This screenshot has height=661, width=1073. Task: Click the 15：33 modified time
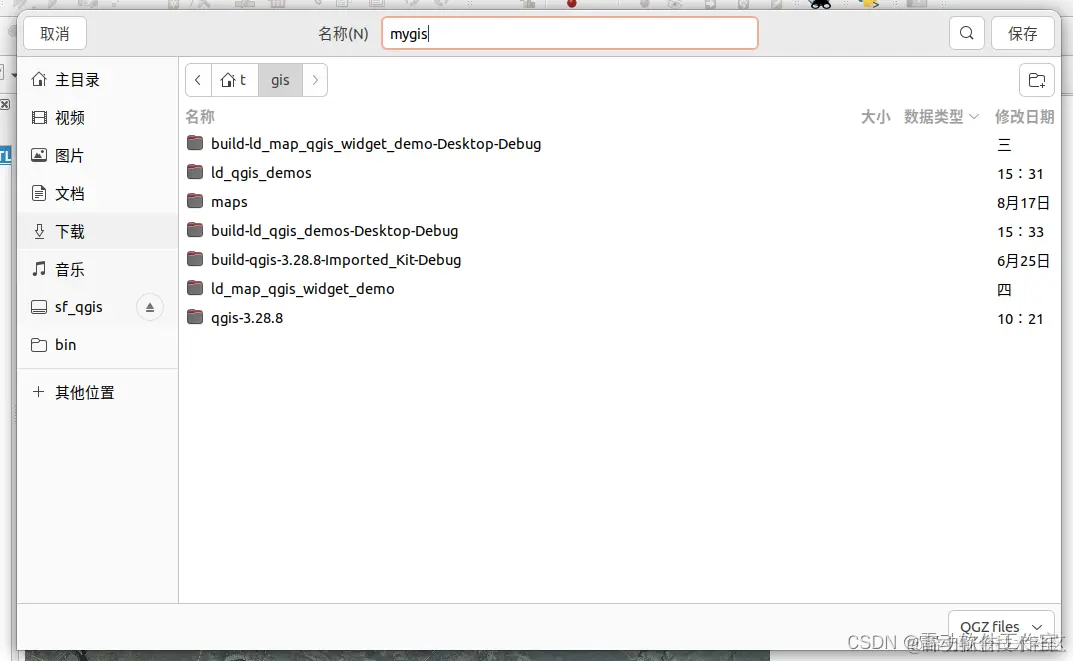pyautogui.click(x=1020, y=232)
